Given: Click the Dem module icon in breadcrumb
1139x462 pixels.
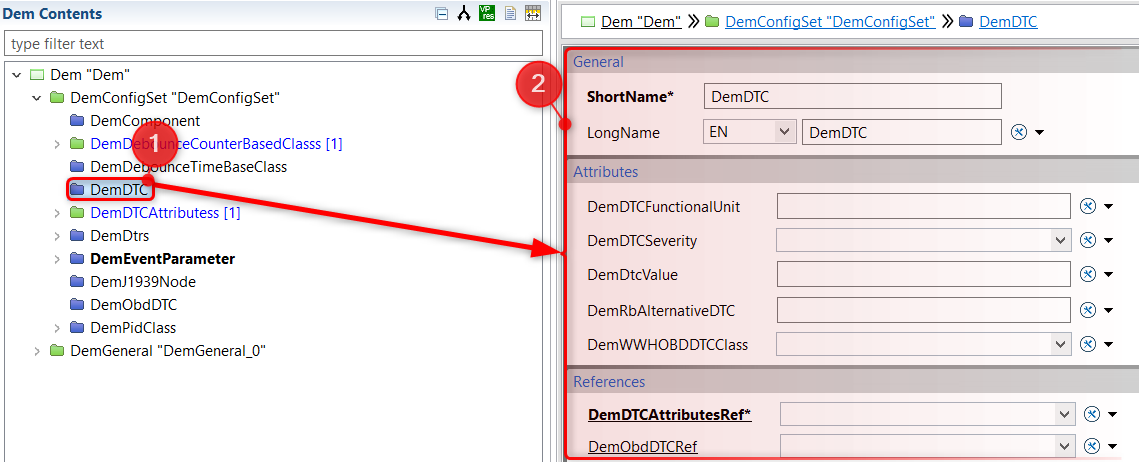Looking at the screenshot, I should (588, 22).
